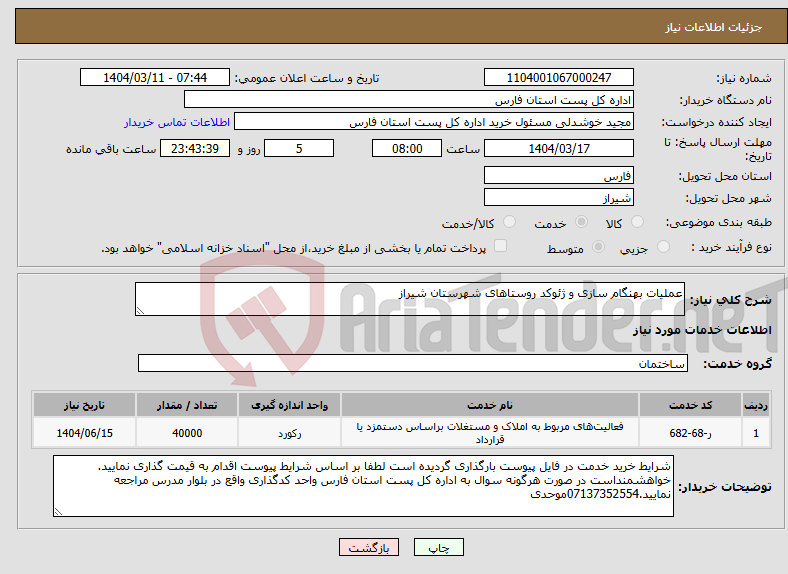Click the توضیحات خریدار label

tap(725, 487)
